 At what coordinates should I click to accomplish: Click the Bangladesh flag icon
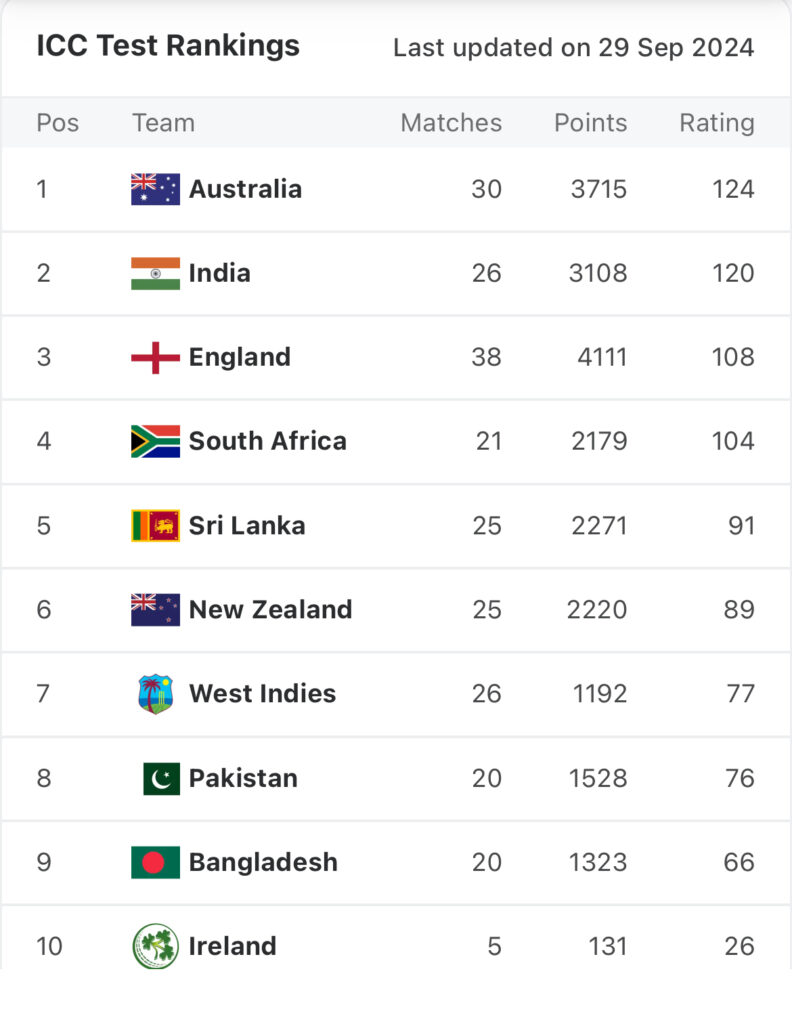[x=155, y=863]
